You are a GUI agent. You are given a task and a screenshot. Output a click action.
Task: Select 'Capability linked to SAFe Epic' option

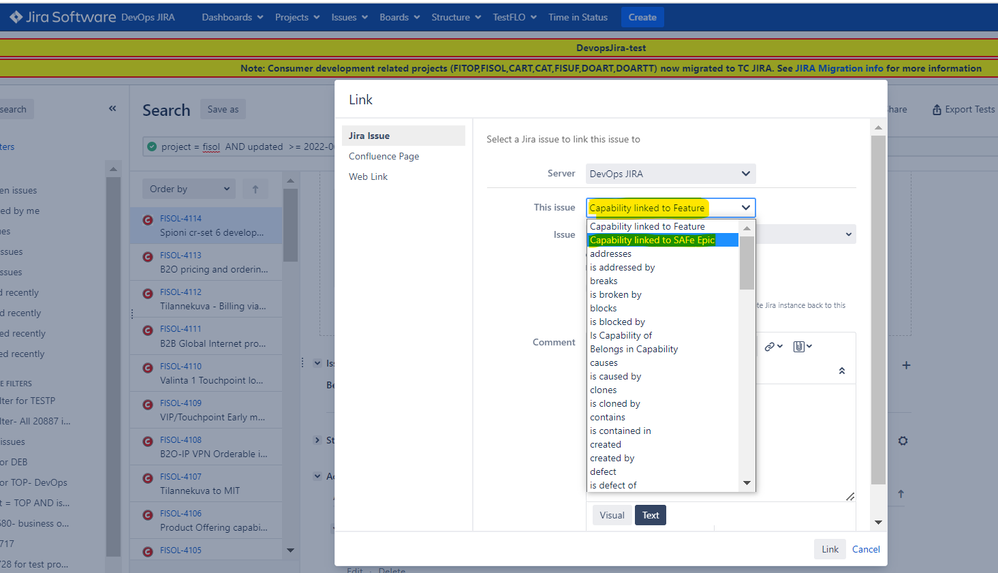click(x=662, y=240)
